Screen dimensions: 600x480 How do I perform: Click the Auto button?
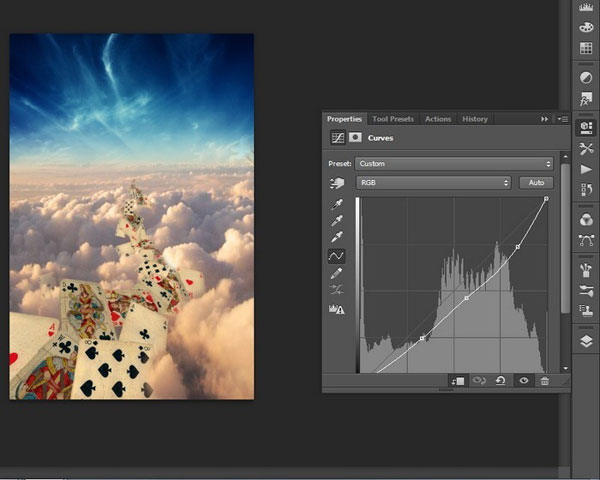click(x=536, y=183)
